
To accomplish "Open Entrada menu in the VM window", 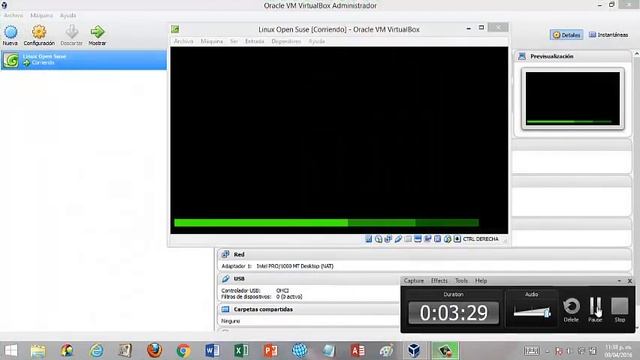I will pos(254,41).
